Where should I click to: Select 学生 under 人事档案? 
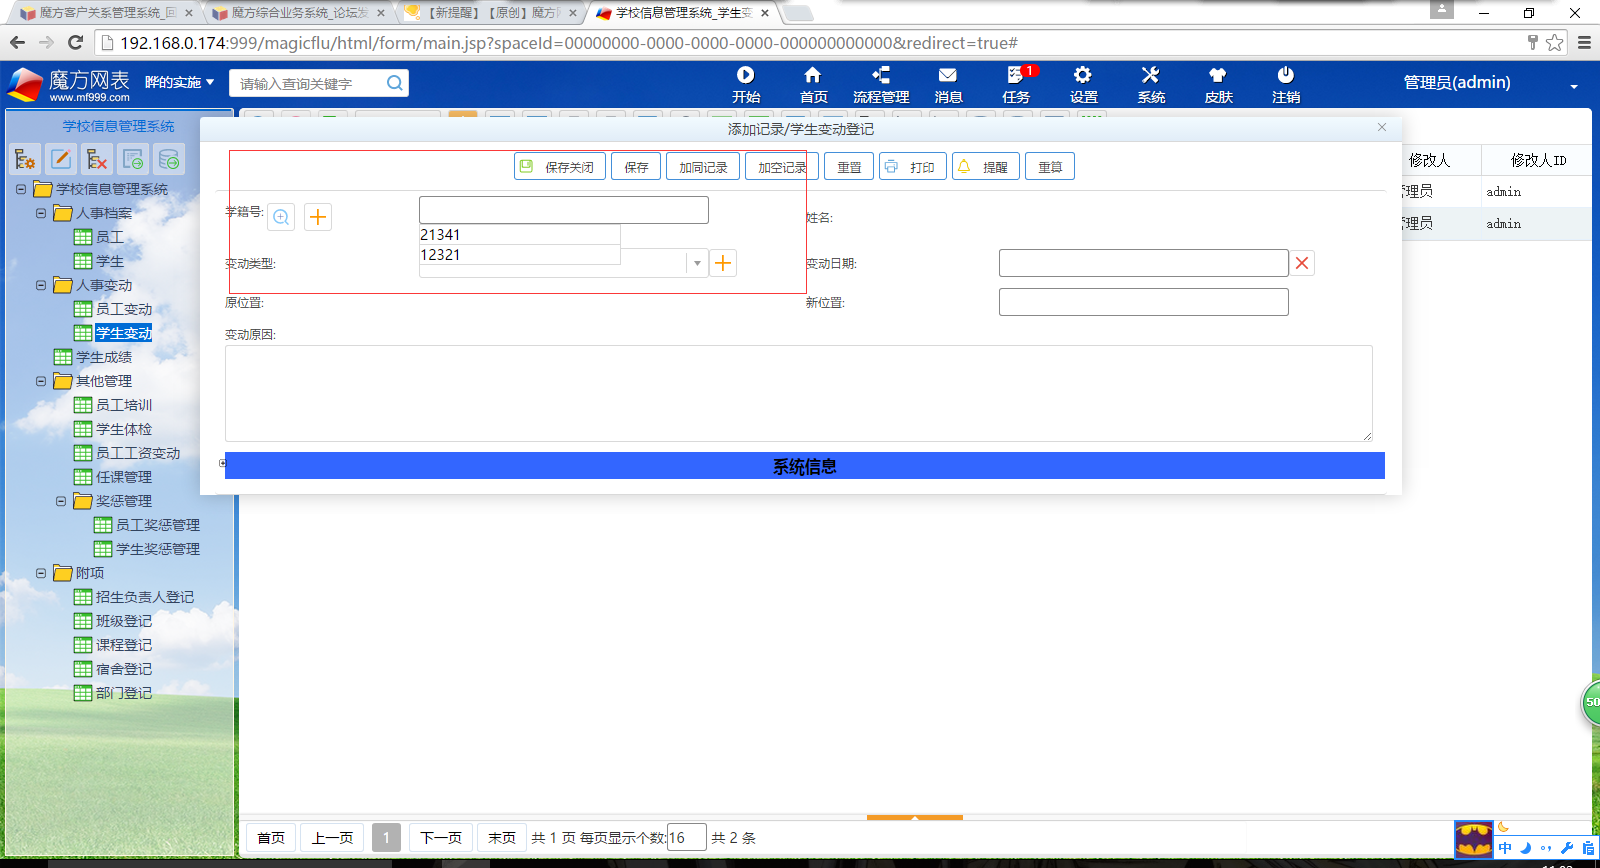110,261
